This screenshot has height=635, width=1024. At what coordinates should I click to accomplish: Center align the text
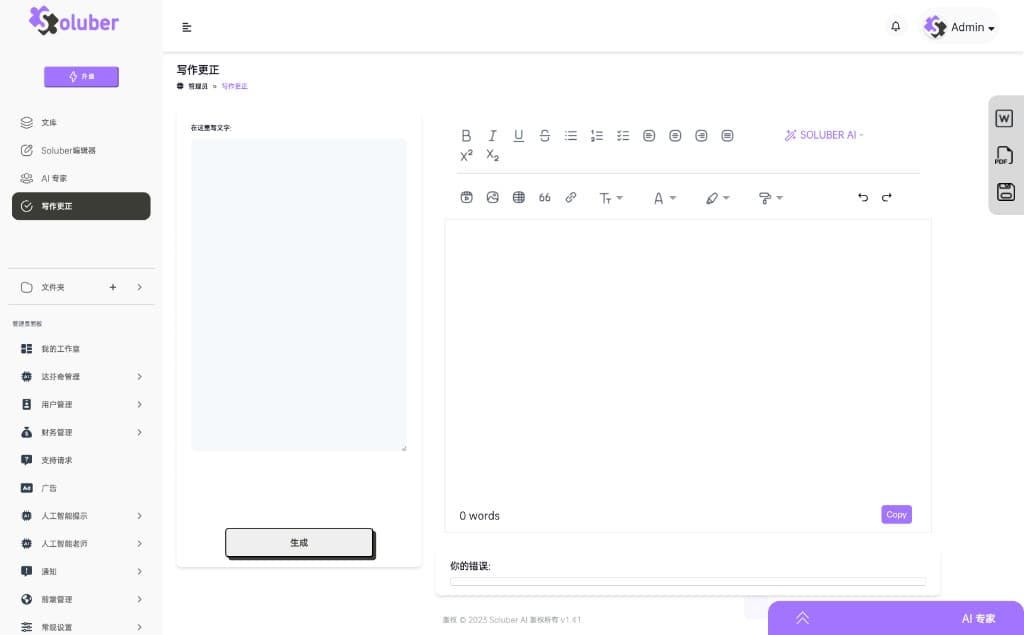(x=675, y=135)
